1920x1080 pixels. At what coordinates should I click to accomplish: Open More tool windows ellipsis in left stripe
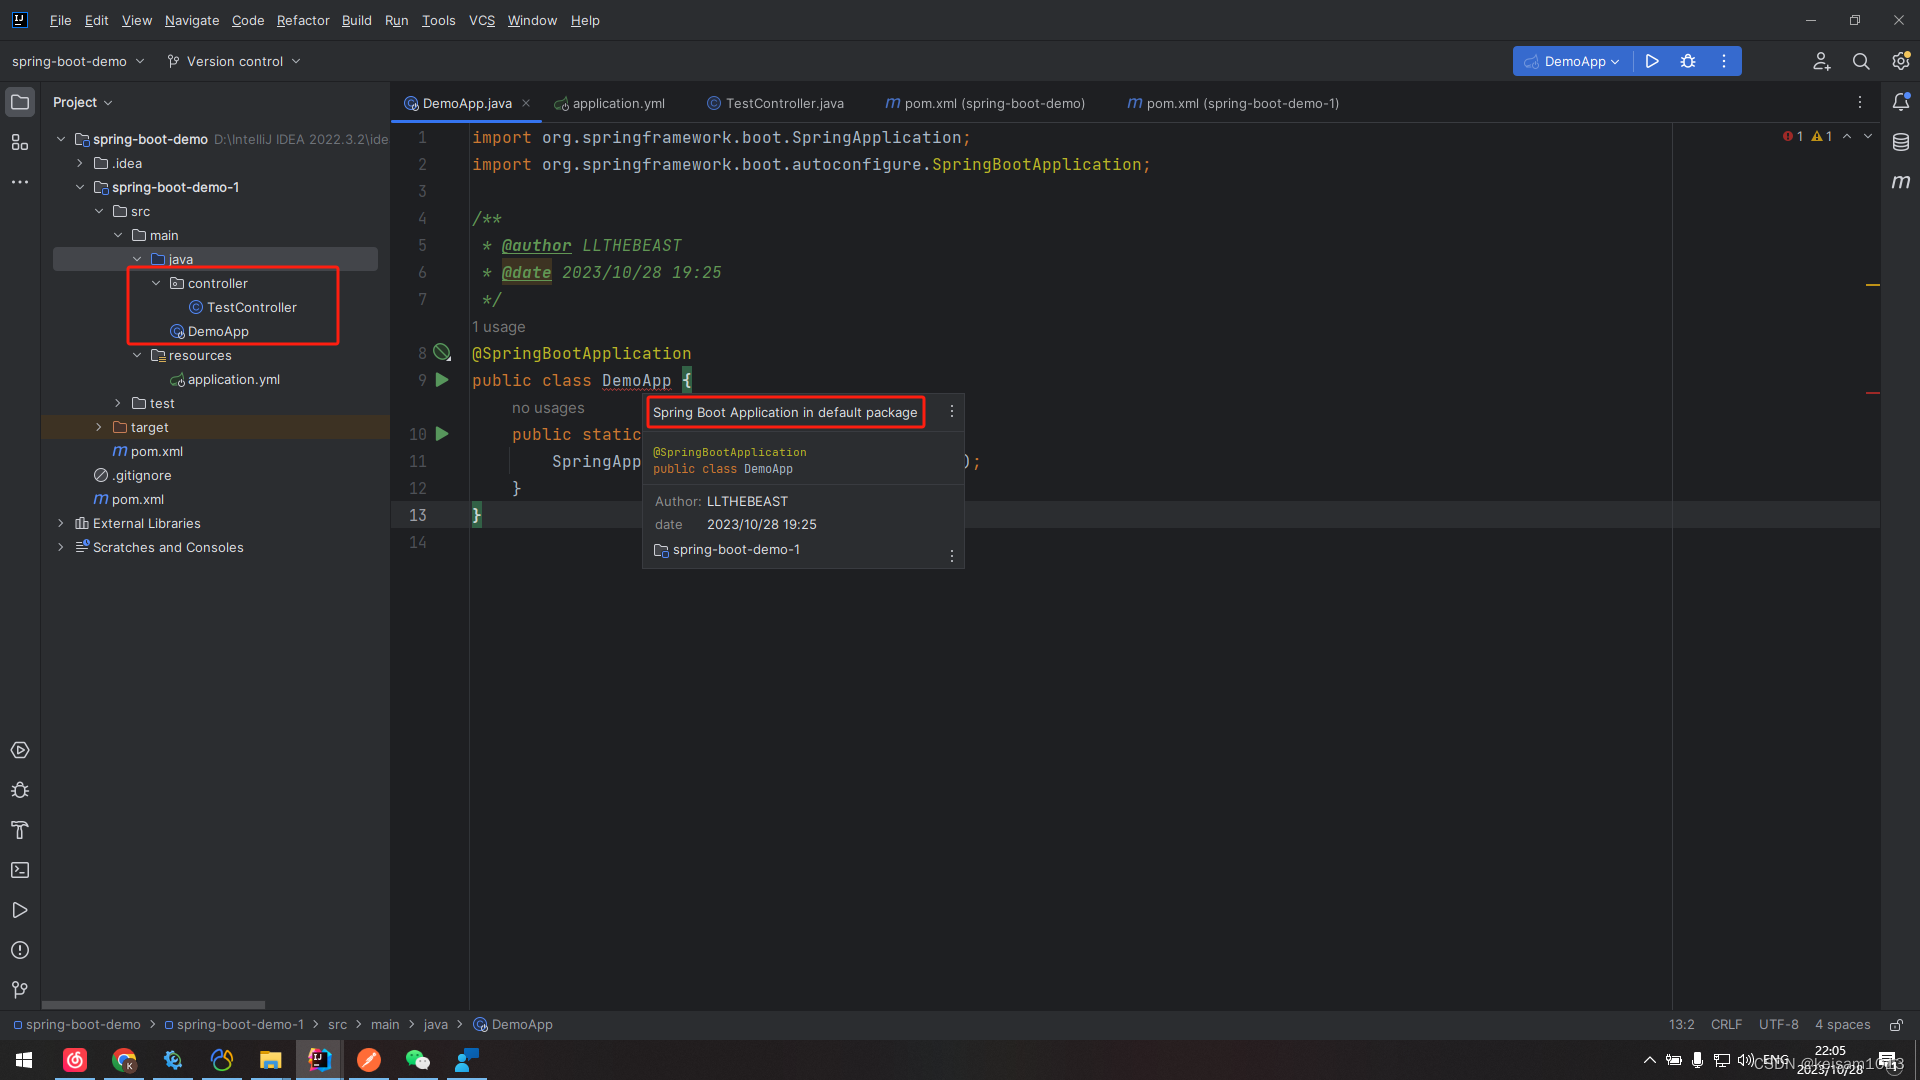click(x=20, y=182)
